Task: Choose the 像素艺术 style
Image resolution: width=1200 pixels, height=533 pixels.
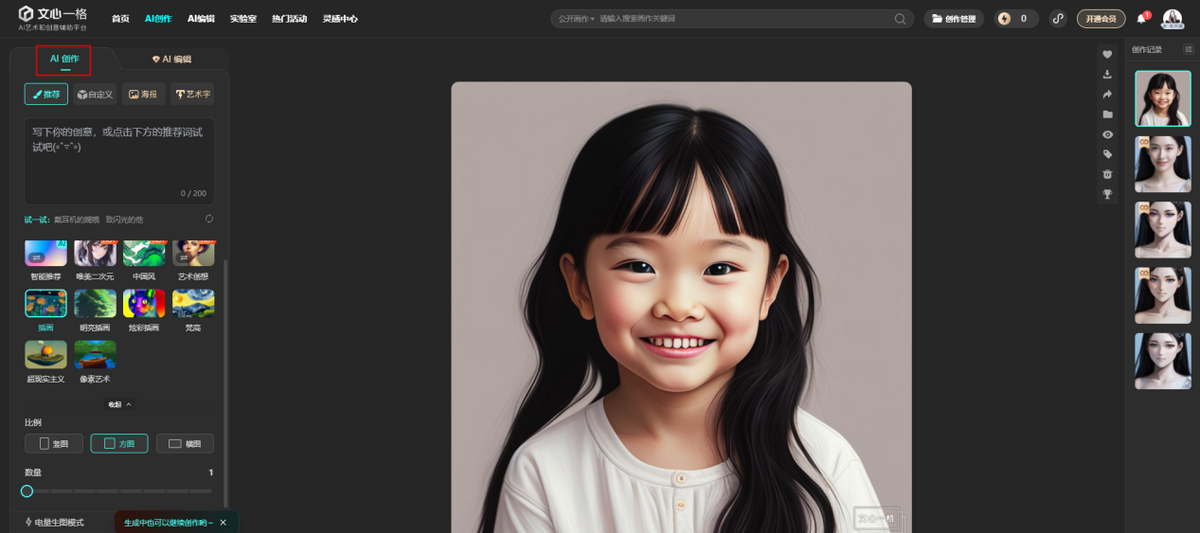Action: pos(95,362)
